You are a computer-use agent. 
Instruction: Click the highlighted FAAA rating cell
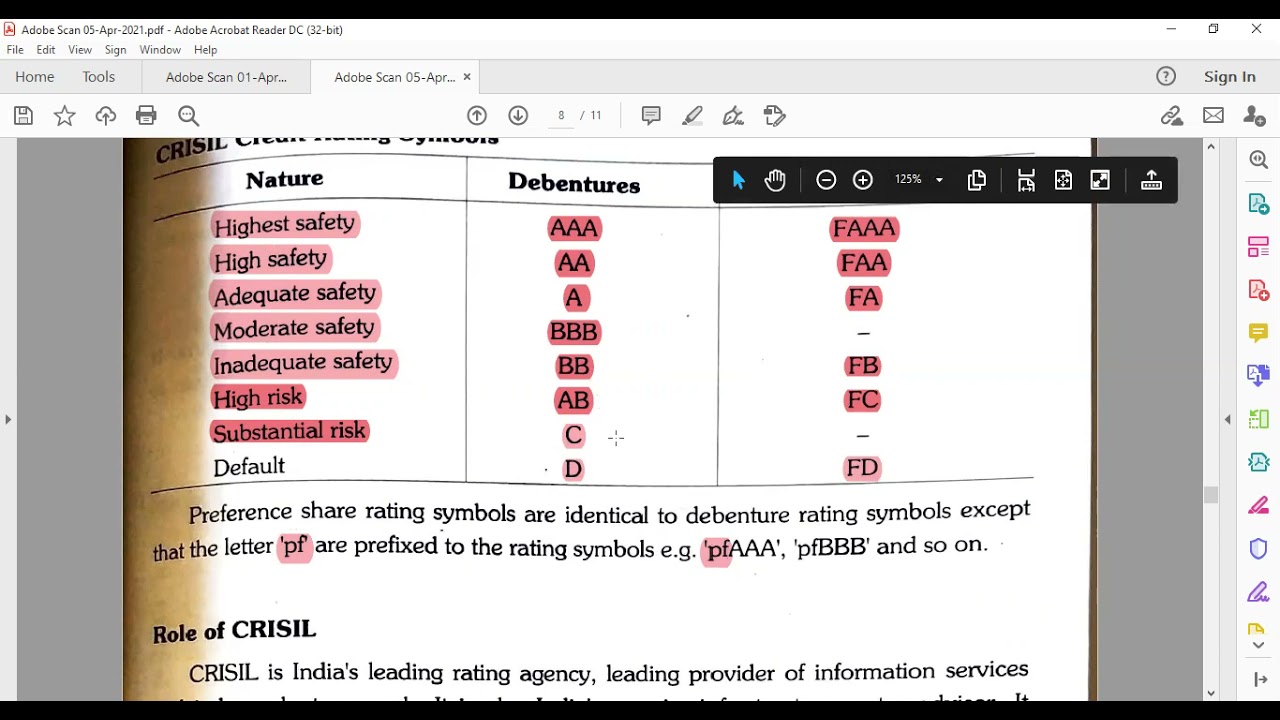(864, 229)
